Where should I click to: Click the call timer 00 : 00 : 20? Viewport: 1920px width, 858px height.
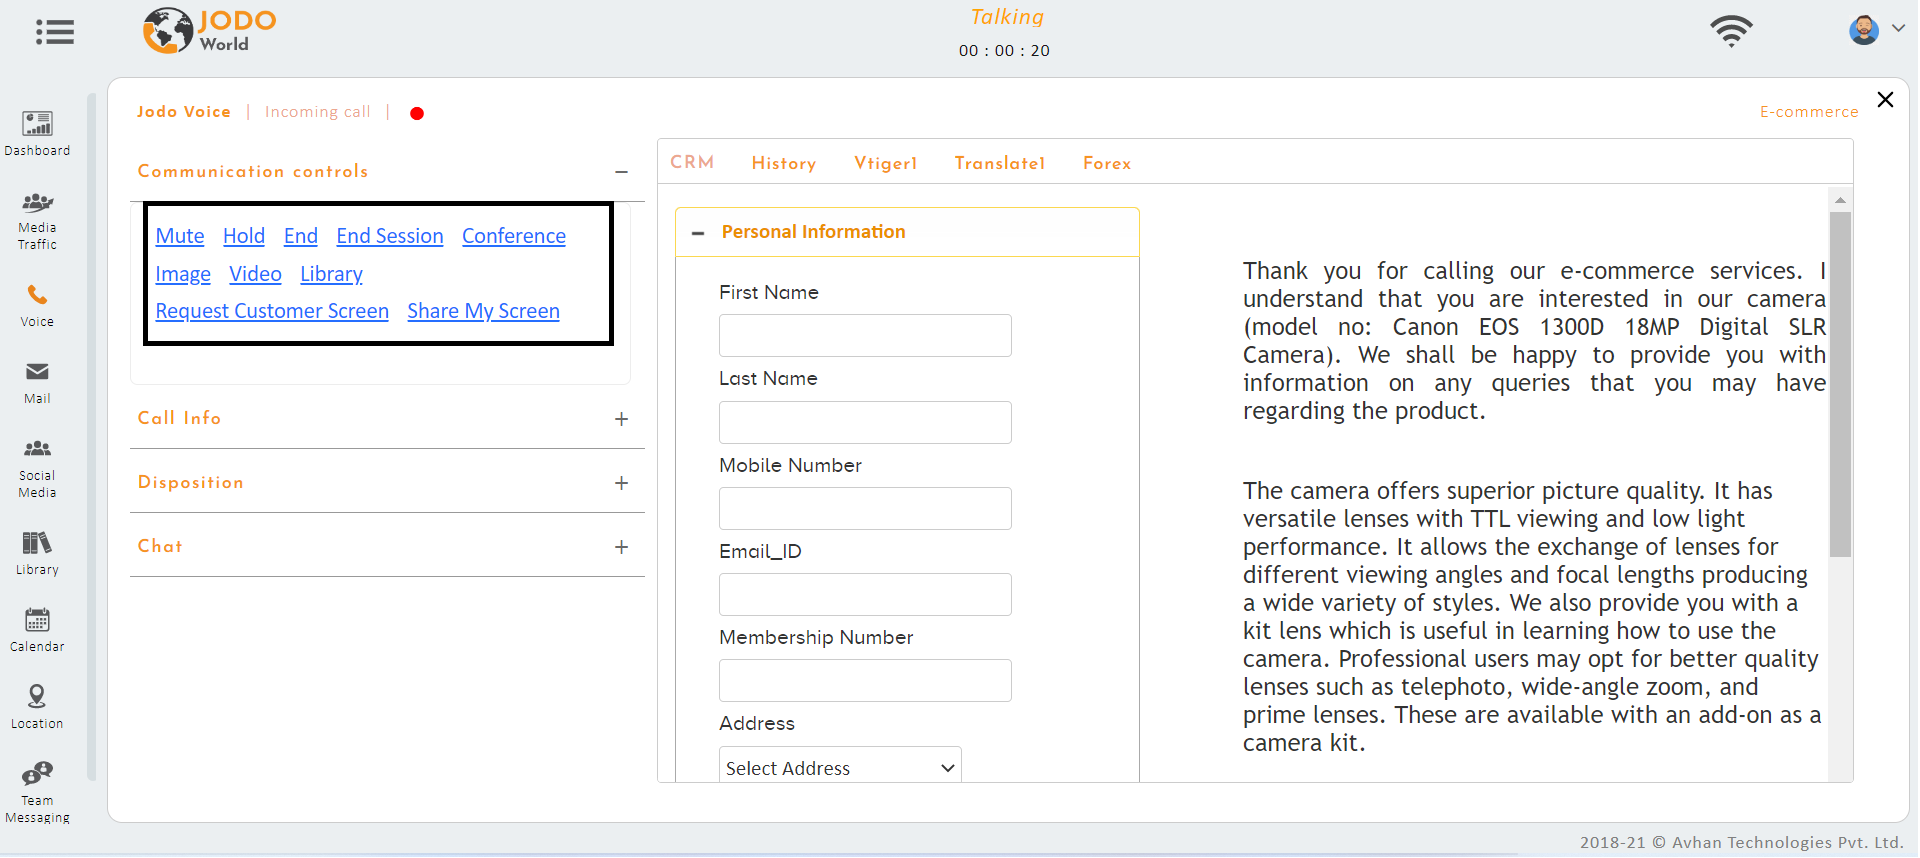tap(1004, 51)
